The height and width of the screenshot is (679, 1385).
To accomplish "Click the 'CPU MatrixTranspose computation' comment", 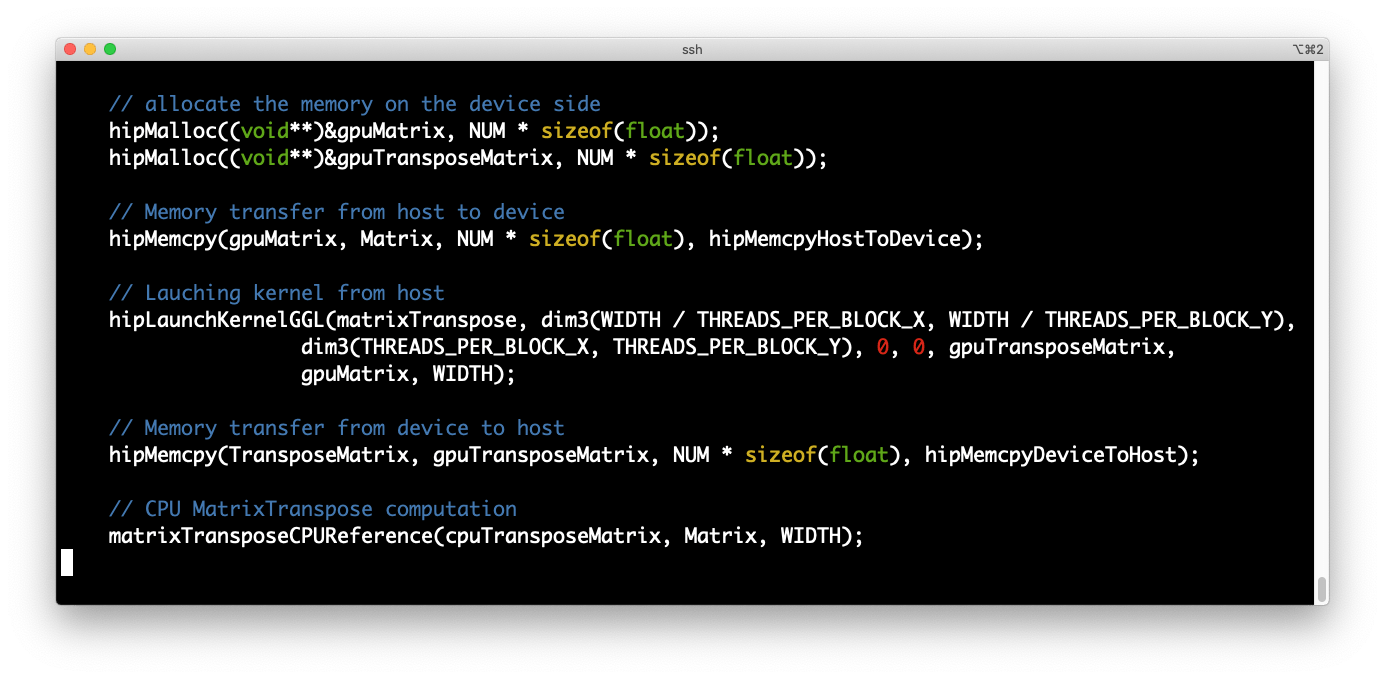I will [x=312, y=509].
